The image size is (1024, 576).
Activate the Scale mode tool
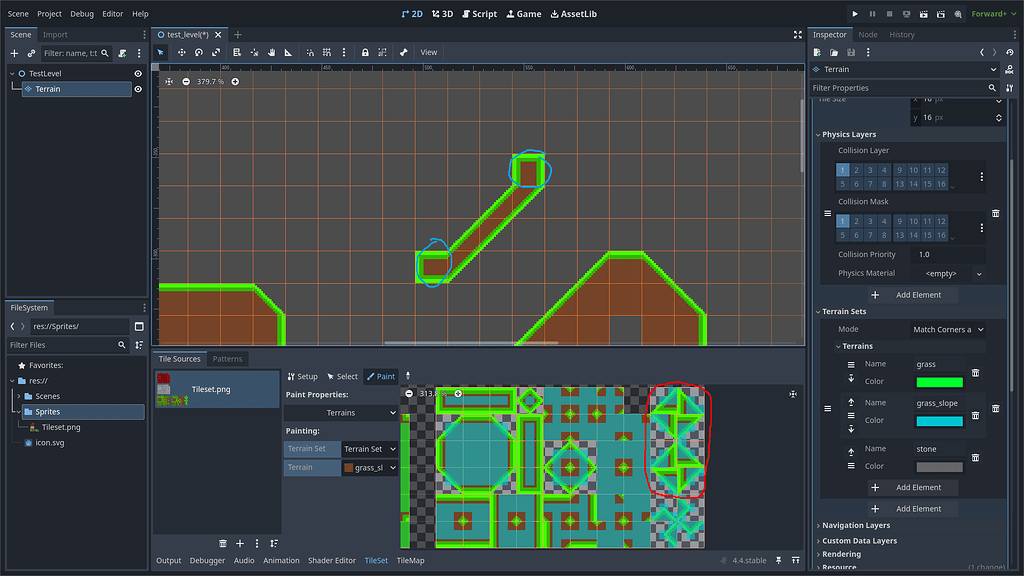click(x=217, y=52)
